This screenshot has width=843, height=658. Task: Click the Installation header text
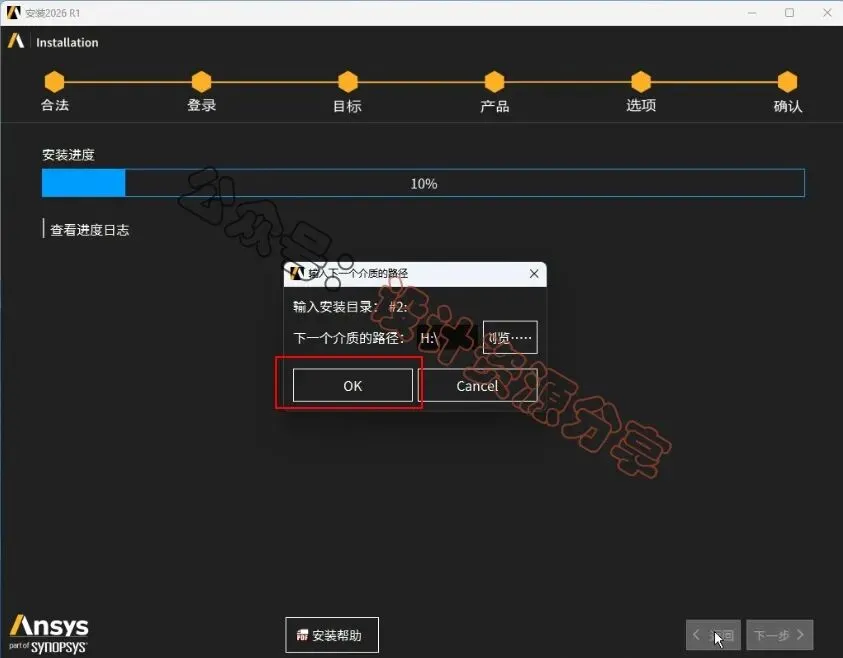coord(67,42)
